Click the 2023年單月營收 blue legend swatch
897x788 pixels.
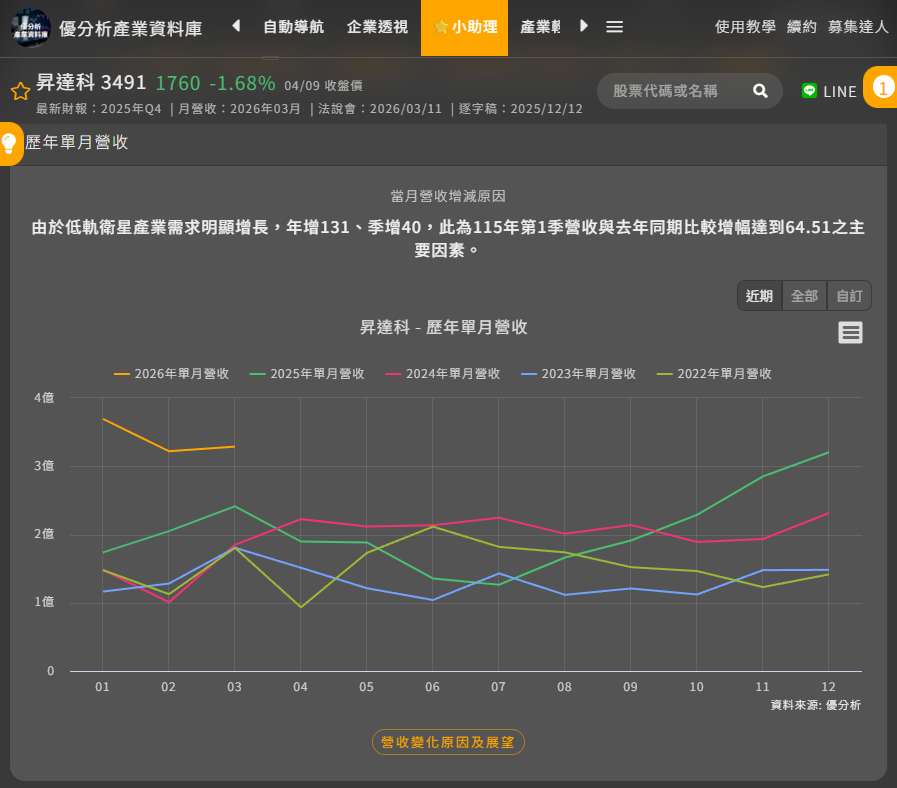click(x=529, y=374)
